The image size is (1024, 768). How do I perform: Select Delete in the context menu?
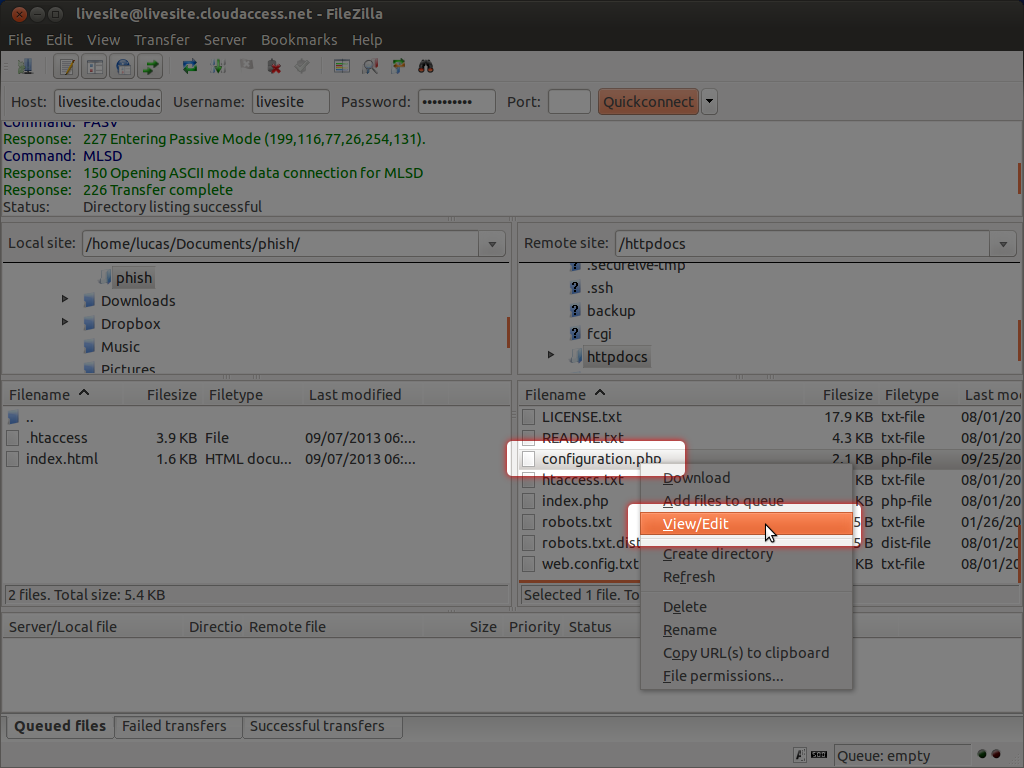(746, 607)
